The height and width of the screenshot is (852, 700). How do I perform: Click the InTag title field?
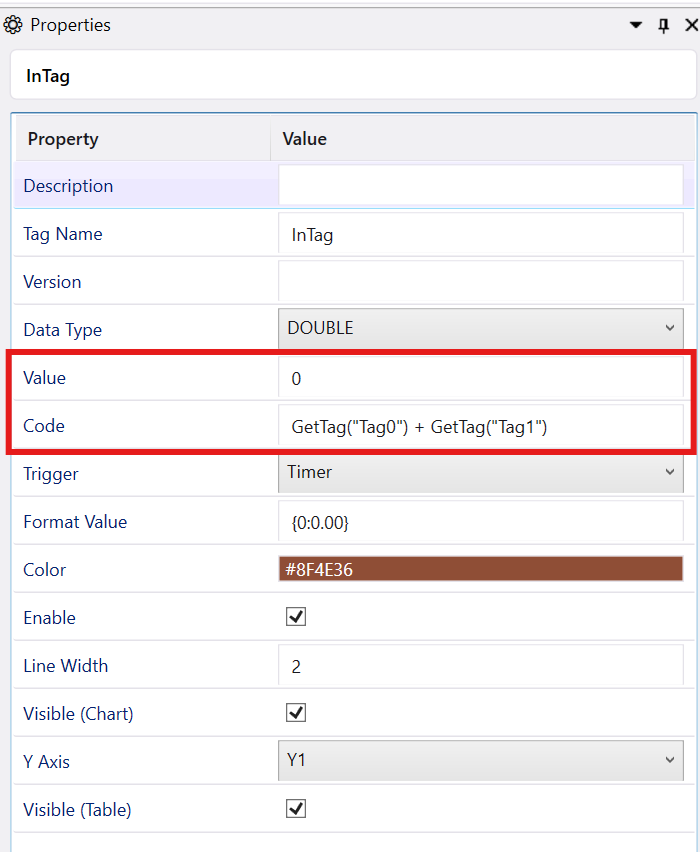(x=353, y=75)
